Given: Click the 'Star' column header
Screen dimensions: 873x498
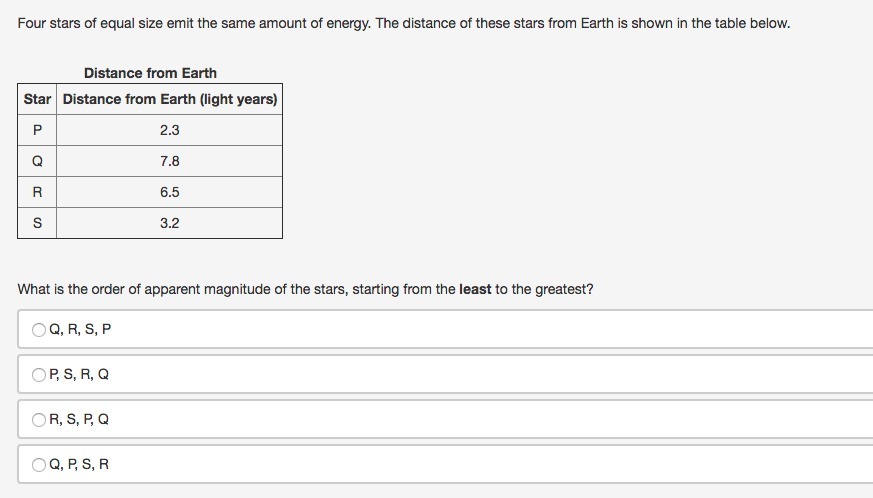Looking at the screenshot, I should (x=37, y=99).
